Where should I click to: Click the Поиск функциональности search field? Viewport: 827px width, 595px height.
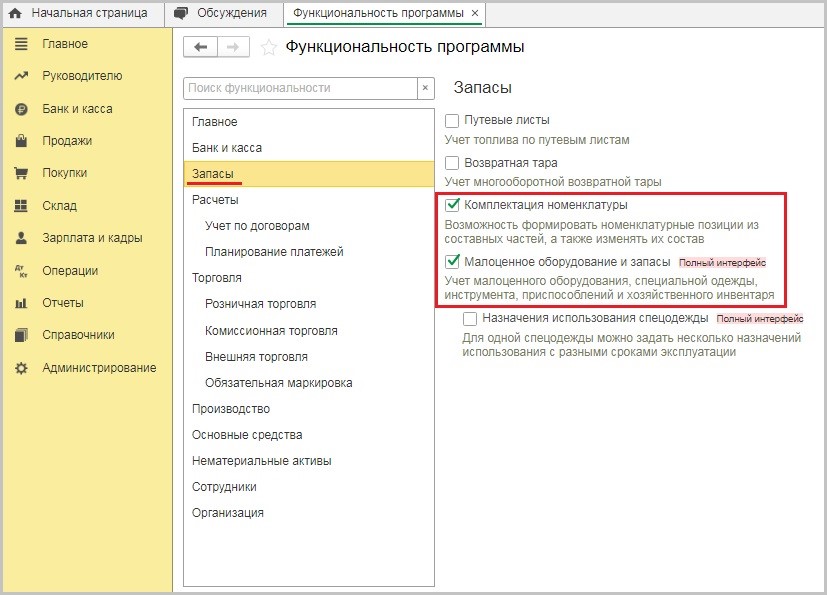[x=300, y=88]
